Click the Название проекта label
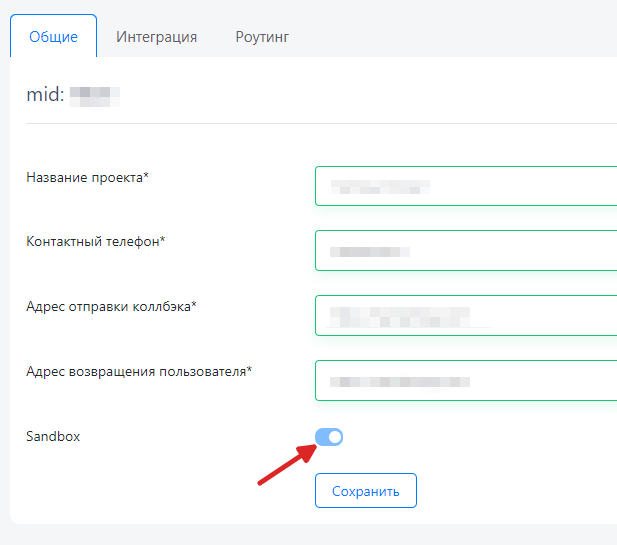The image size is (617, 545). point(87,178)
